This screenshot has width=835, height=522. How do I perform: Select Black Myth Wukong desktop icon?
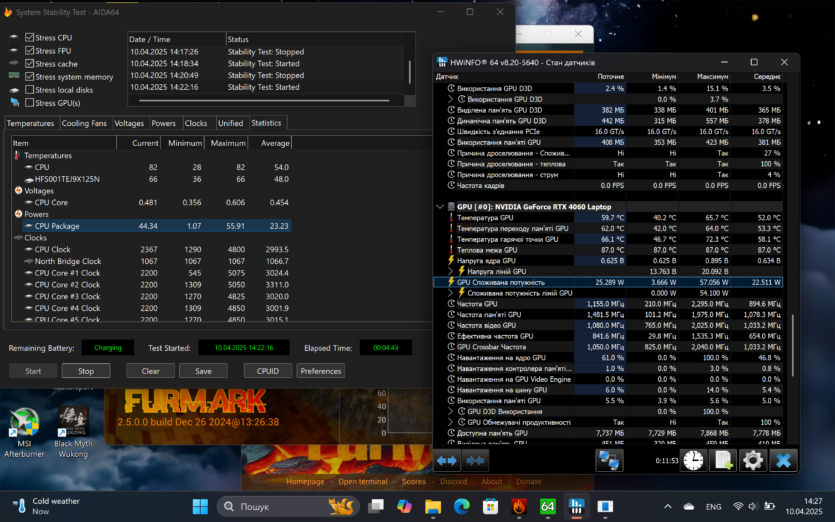pyautogui.click(x=73, y=433)
